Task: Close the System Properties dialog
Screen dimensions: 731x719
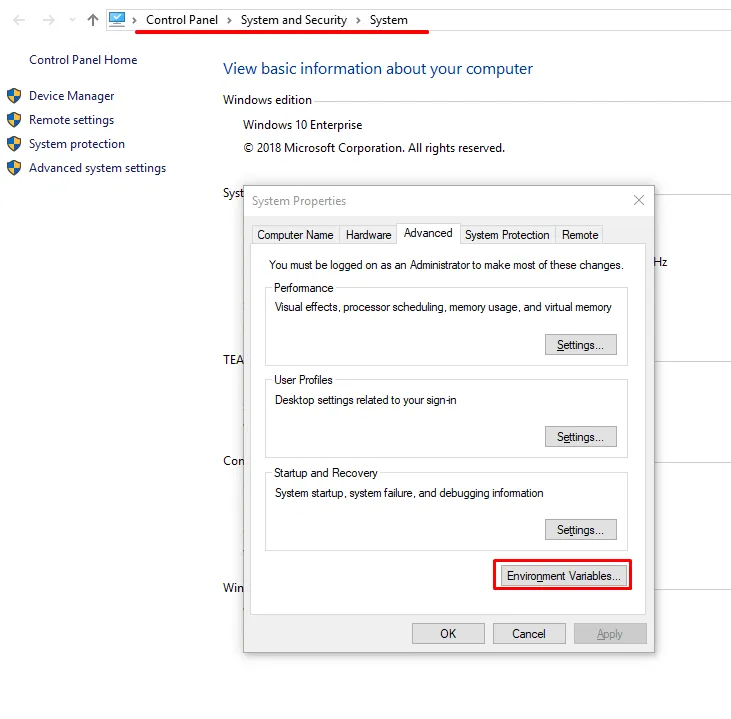Action: point(639,200)
